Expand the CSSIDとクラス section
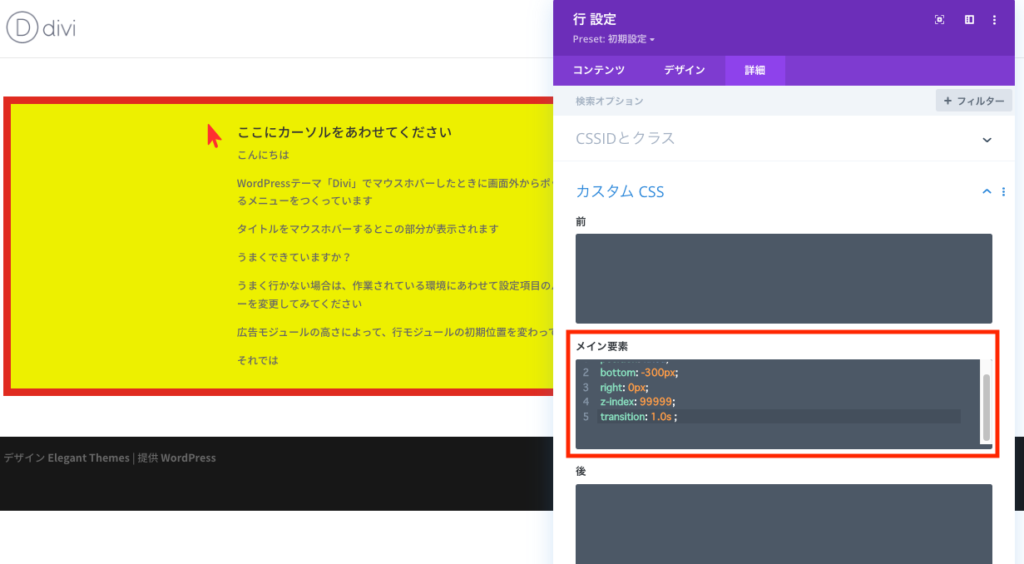This screenshot has width=1024, height=564. [x=986, y=140]
